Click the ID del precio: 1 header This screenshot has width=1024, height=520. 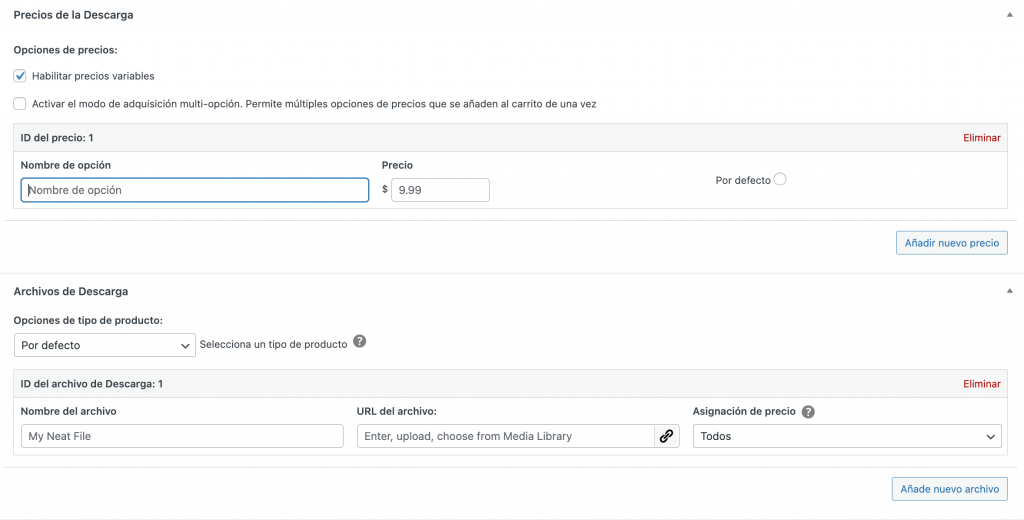(57, 138)
